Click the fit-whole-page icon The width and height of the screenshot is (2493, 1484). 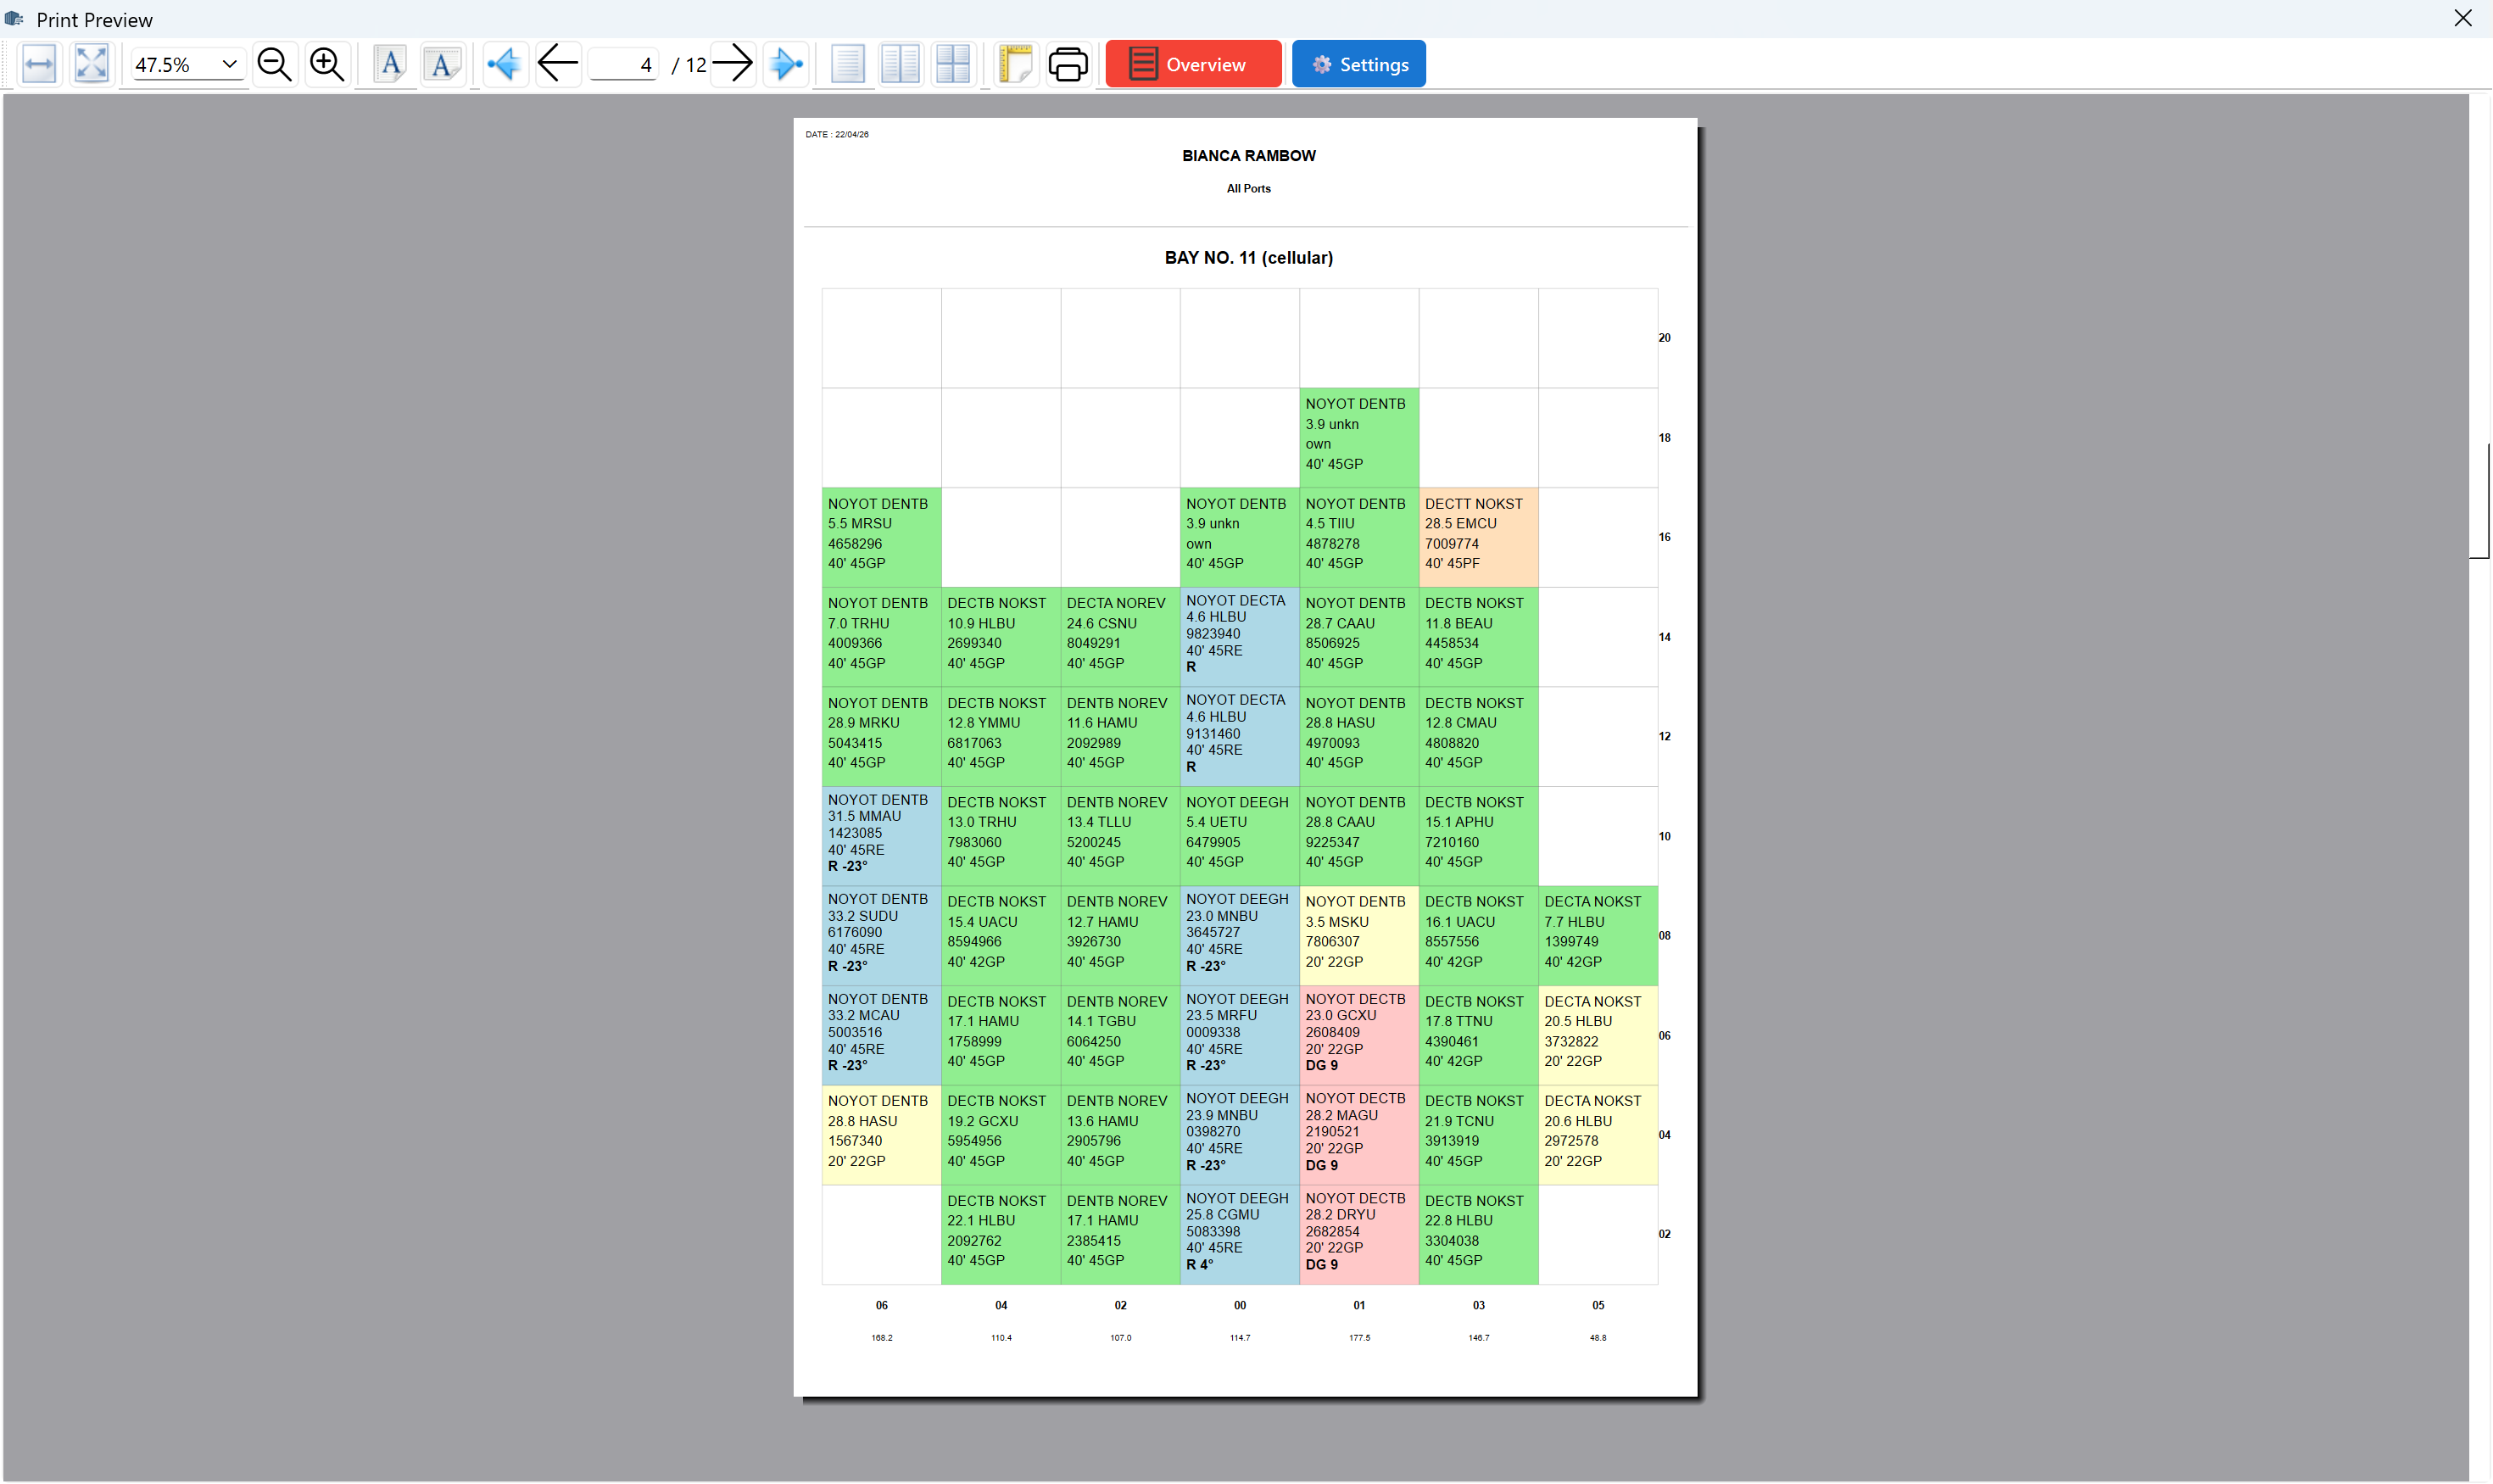(x=92, y=64)
